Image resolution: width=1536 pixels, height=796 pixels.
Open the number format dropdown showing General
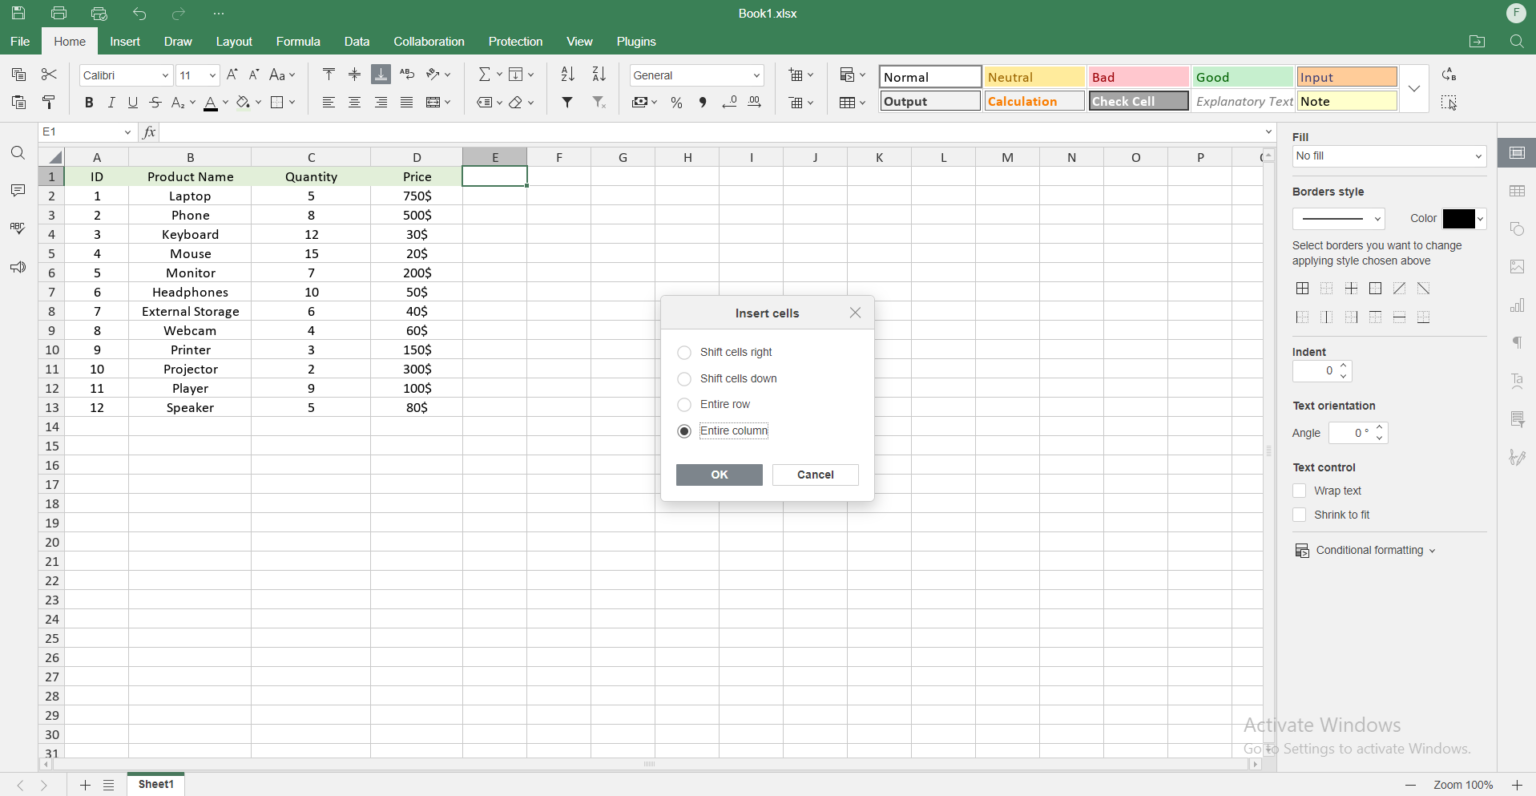696,74
